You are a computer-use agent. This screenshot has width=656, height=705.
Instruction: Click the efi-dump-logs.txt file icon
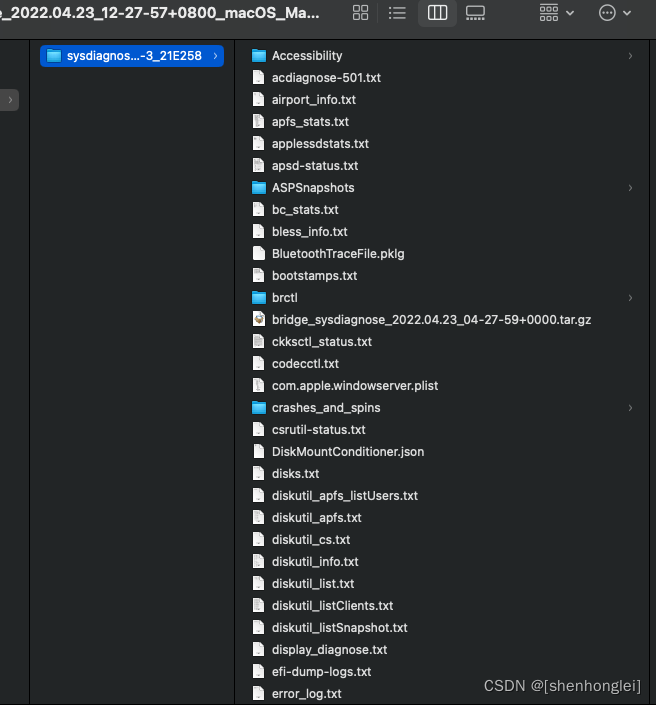coord(259,672)
